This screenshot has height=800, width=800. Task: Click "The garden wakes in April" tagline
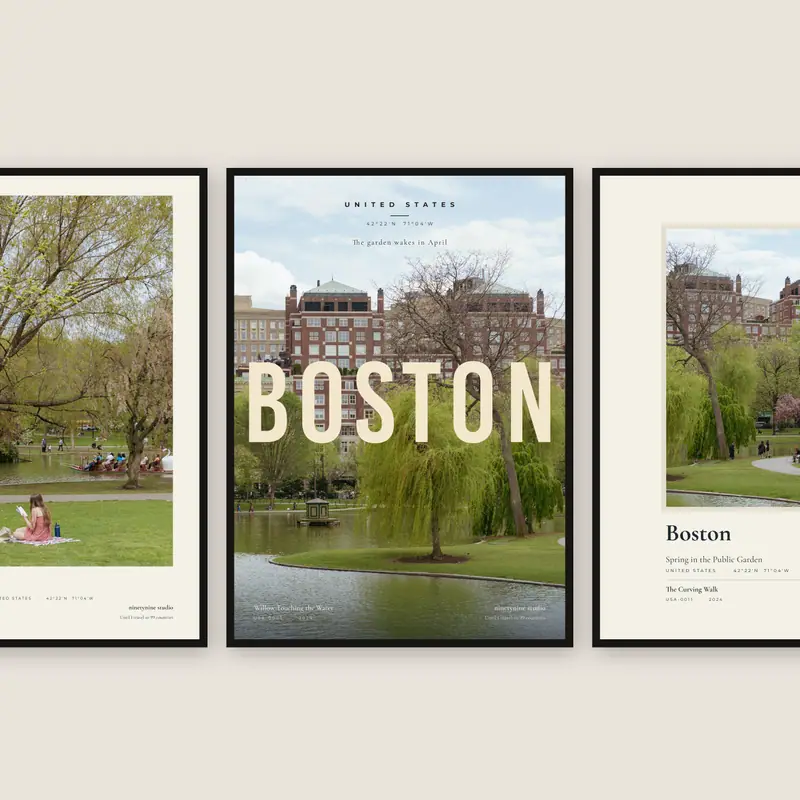[400, 242]
